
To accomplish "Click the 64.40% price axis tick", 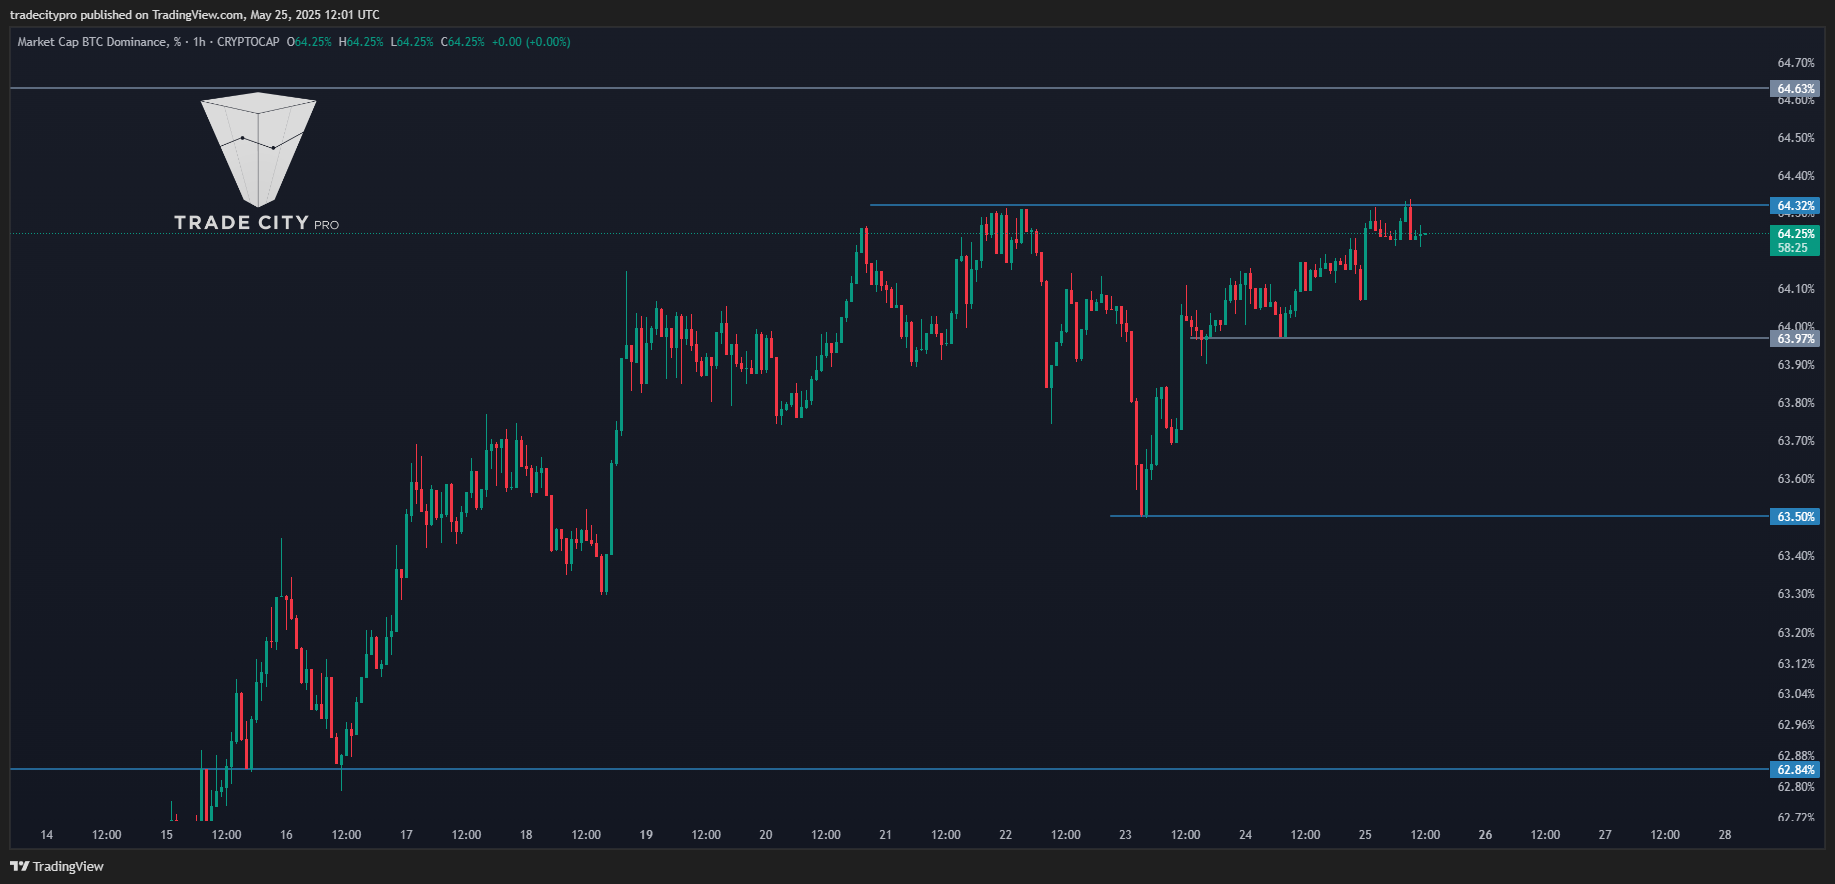I will pyautogui.click(x=1796, y=176).
